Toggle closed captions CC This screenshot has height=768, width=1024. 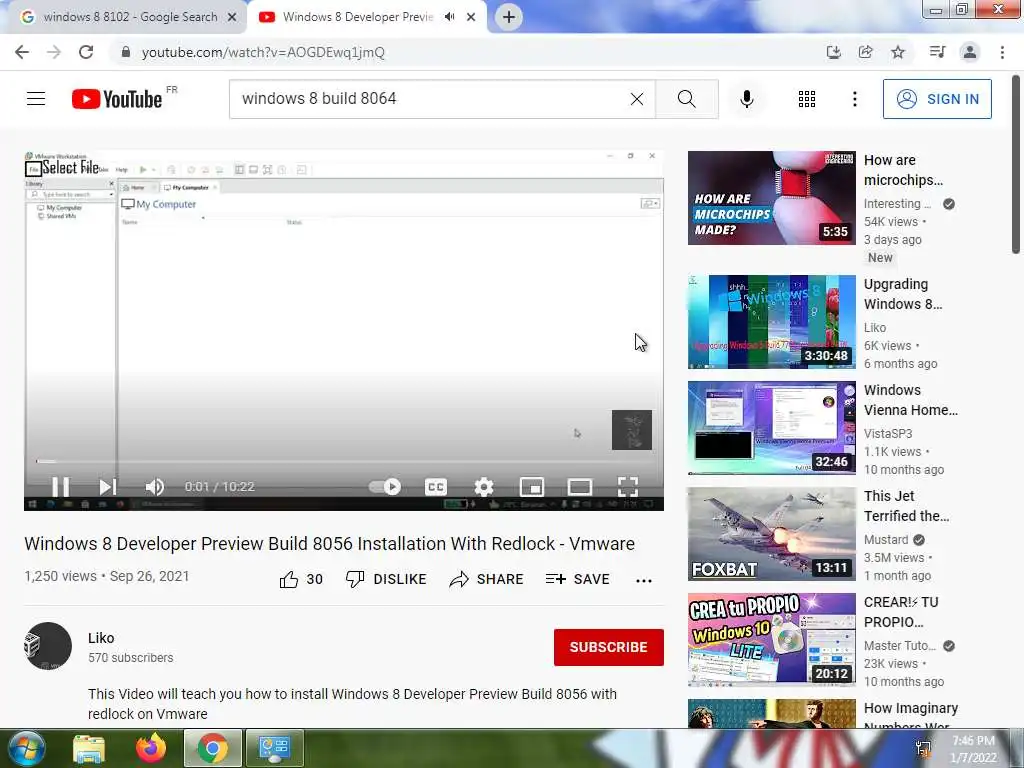[x=436, y=487]
